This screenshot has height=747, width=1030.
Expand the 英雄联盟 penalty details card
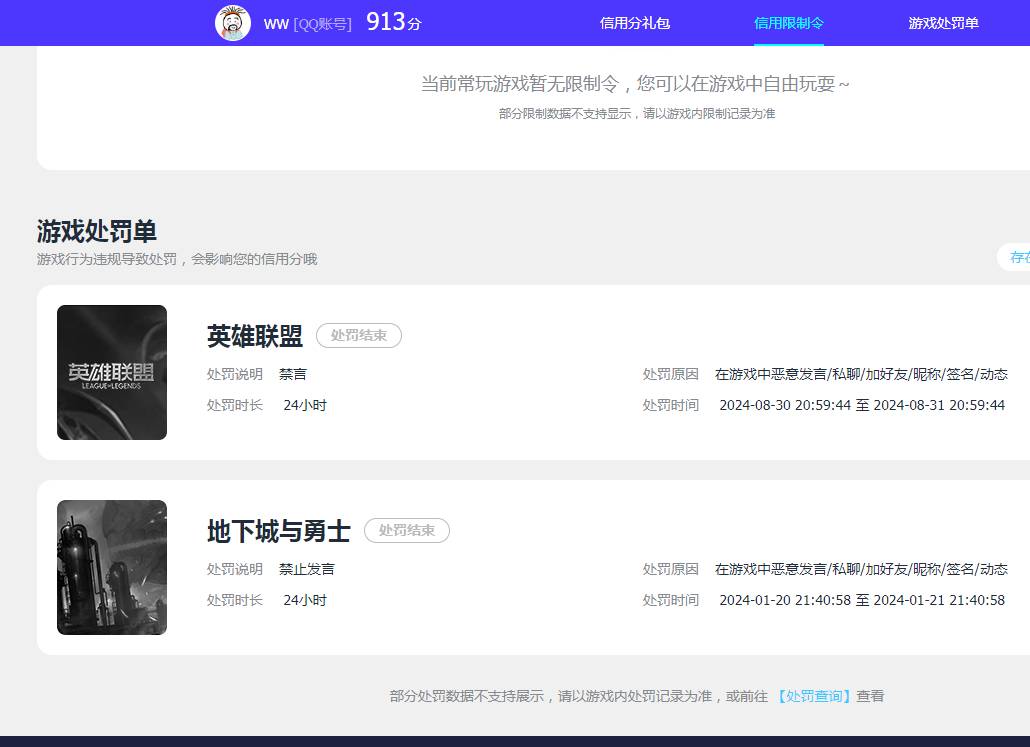(533, 370)
